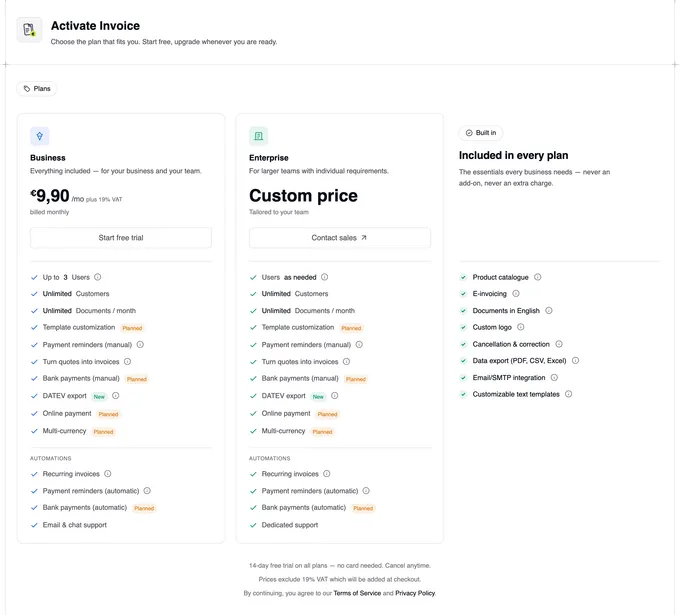
Task: Open Privacy Policy link
Action: point(415,593)
